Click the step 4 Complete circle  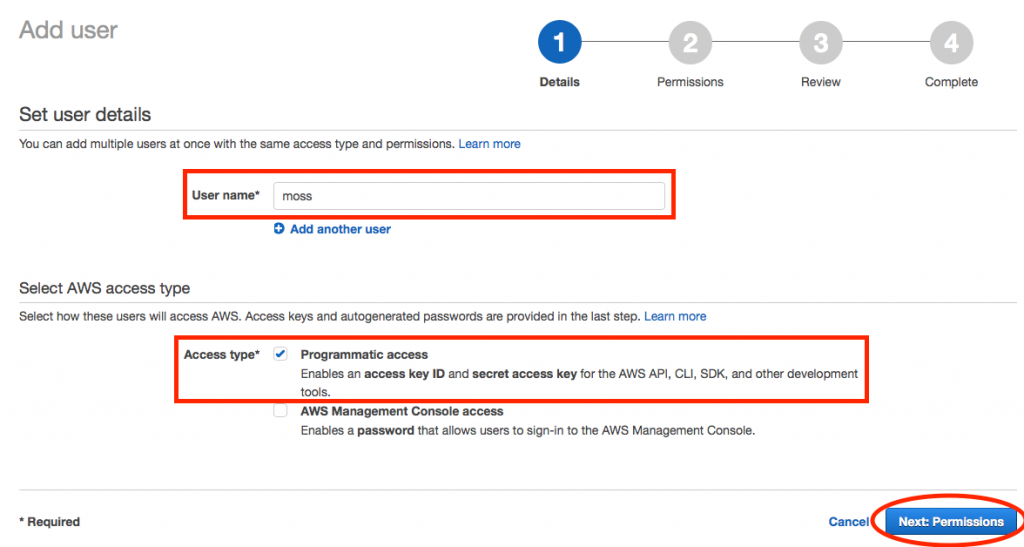point(952,42)
